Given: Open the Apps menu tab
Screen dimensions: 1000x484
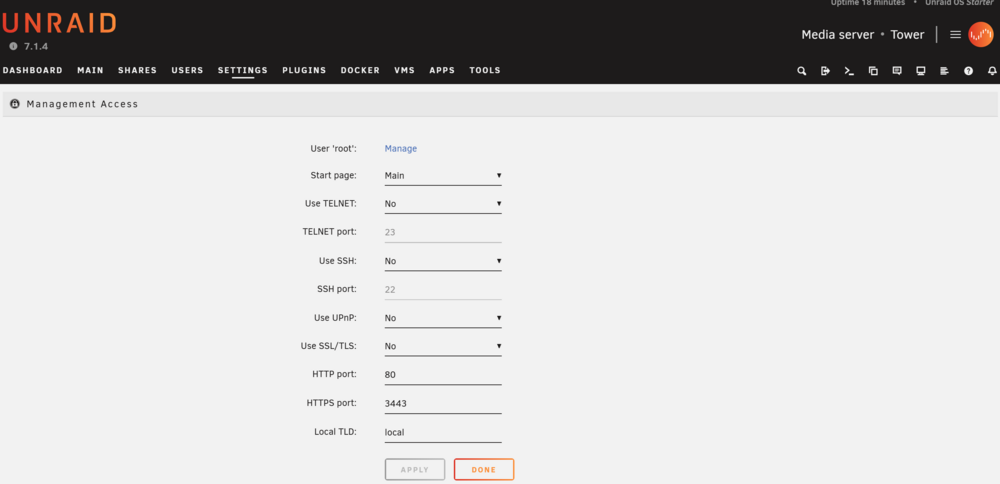Looking at the screenshot, I should tap(442, 70).
